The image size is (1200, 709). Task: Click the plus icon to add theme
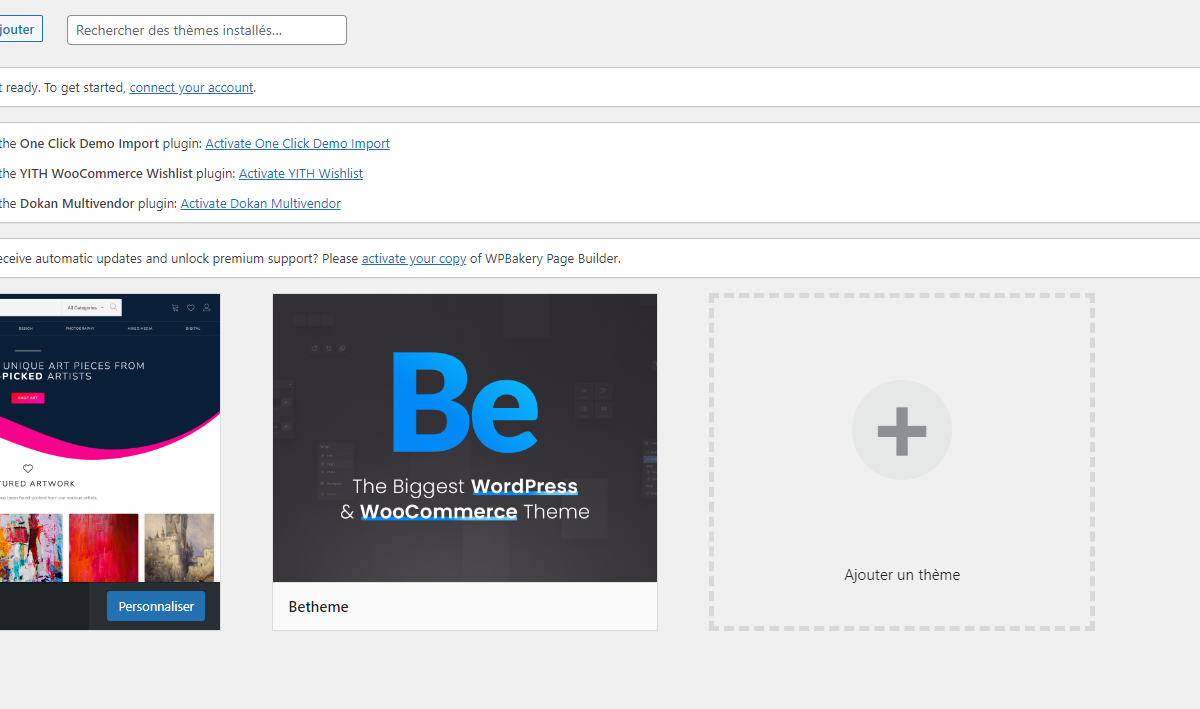902,430
